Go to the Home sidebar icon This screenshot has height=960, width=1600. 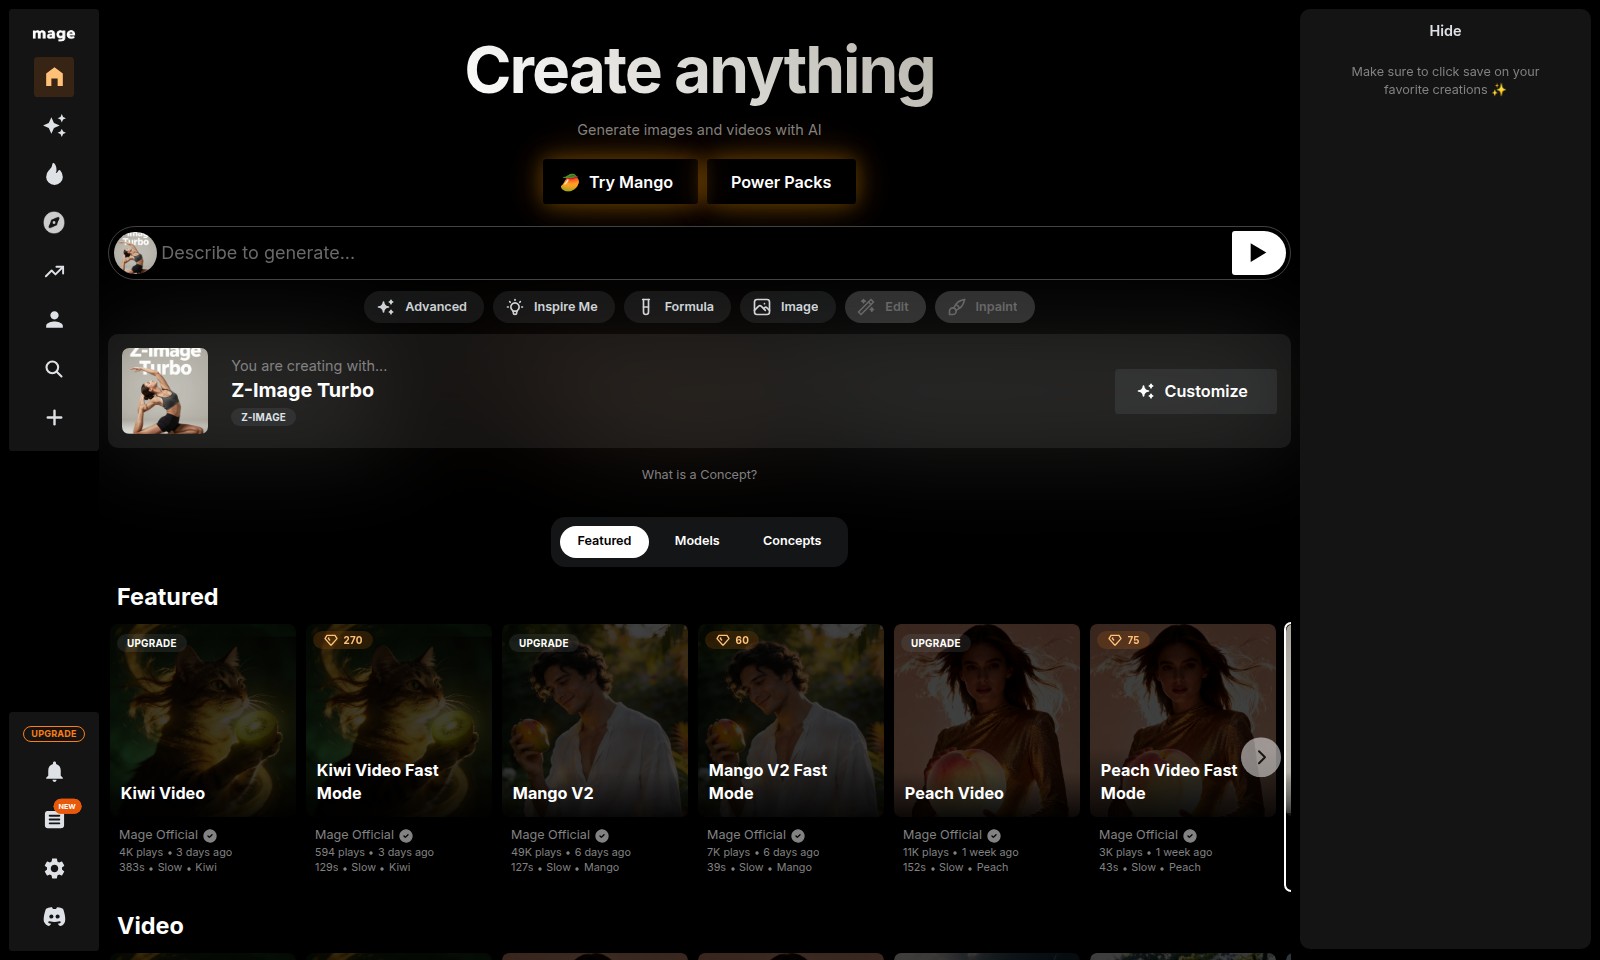click(x=54, y=77)
